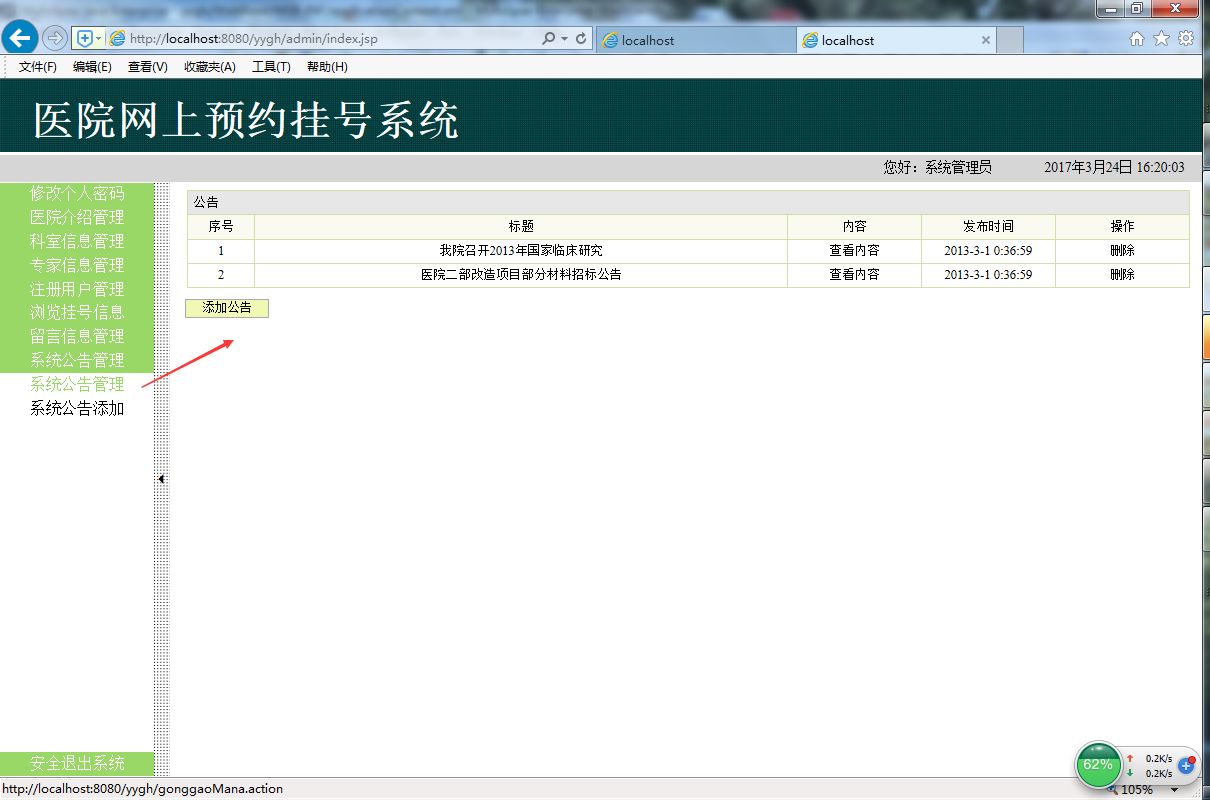Click the green 62% memory accelerator ball
Screen dimensions: 1210x800
coord(1097,765)
